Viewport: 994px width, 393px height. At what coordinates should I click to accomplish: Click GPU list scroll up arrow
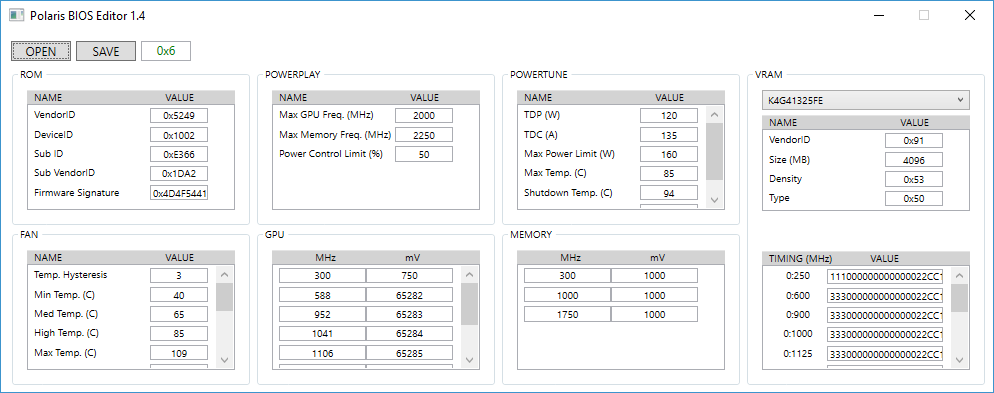(x=469, y=274)
